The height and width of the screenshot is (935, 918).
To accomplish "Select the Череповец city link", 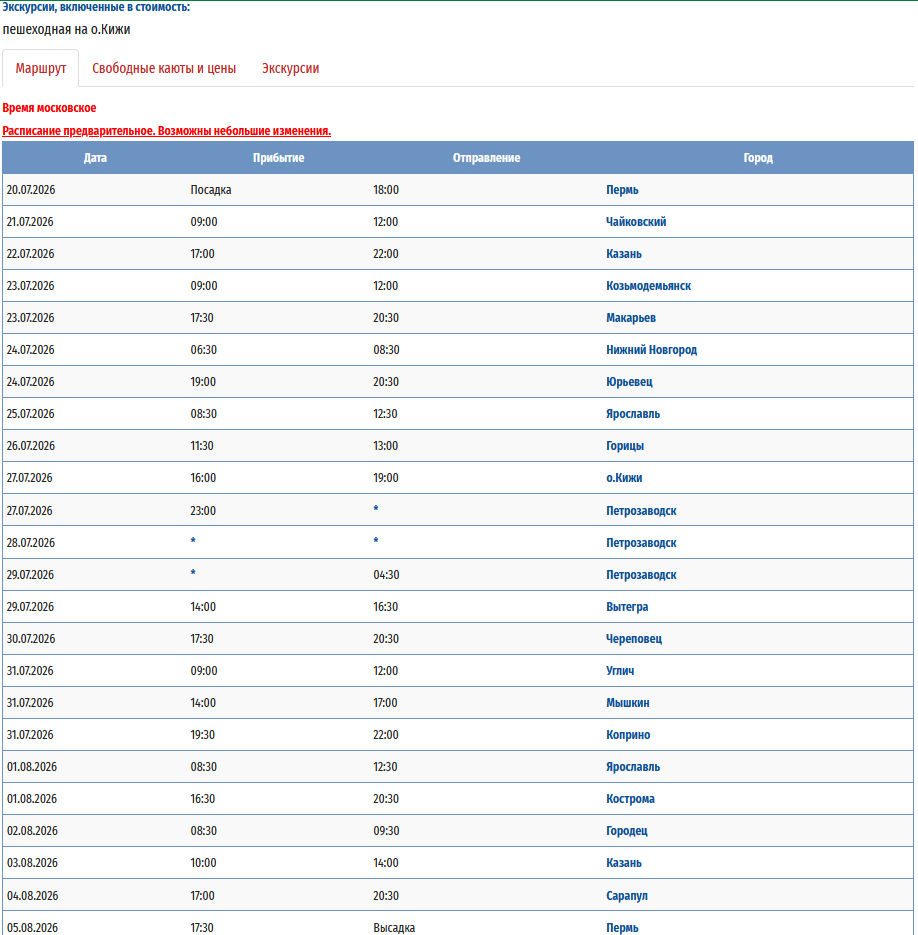I will pos(634,639).
